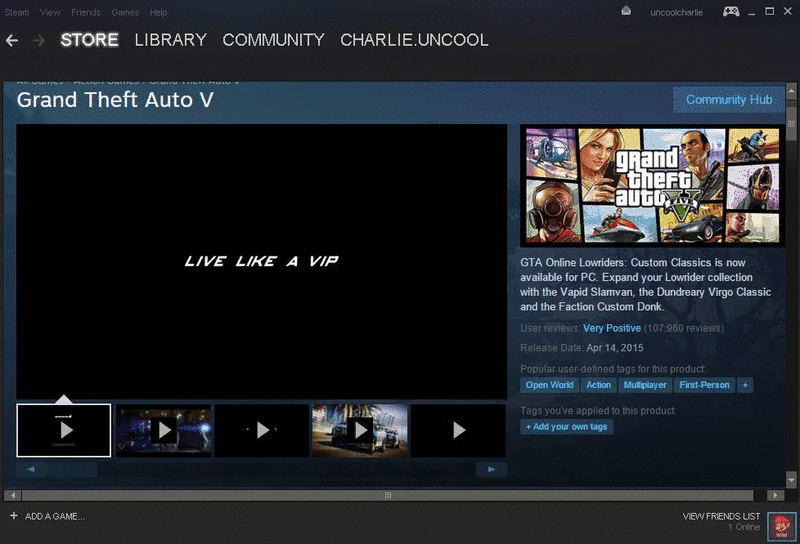Launch Big Picture mode controller icon
Screen dimensions: 800x544
pos(731,11)
